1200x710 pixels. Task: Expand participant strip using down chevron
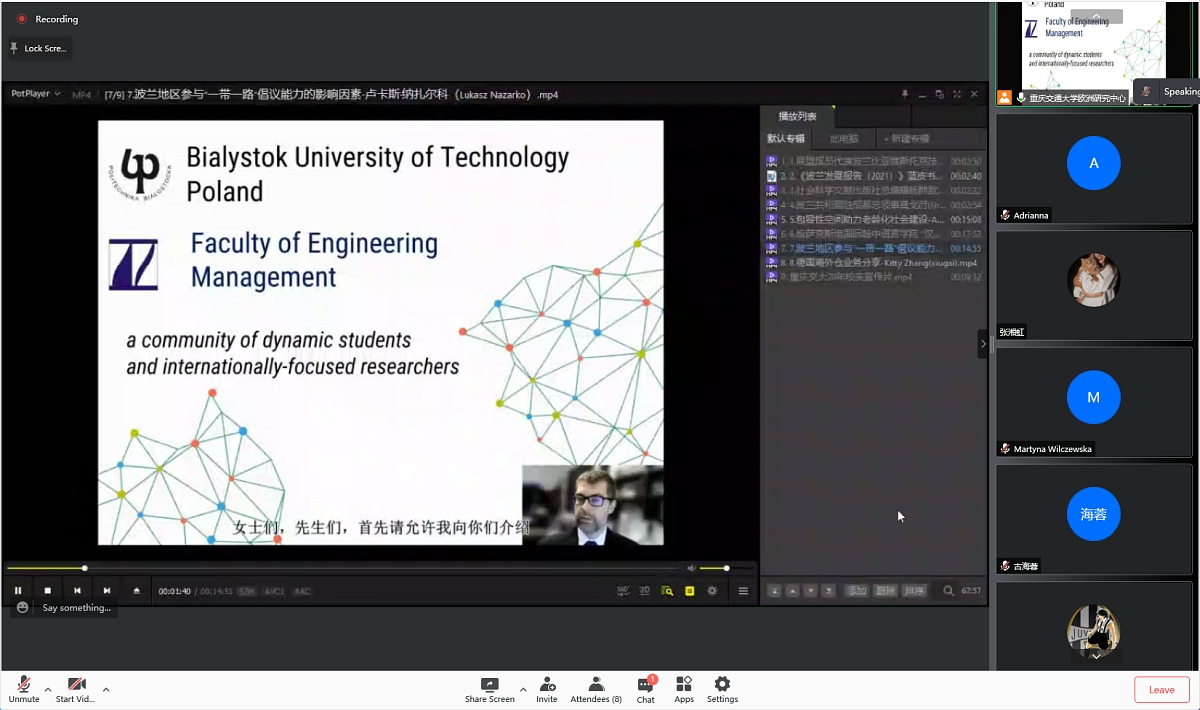point(1096,656)
